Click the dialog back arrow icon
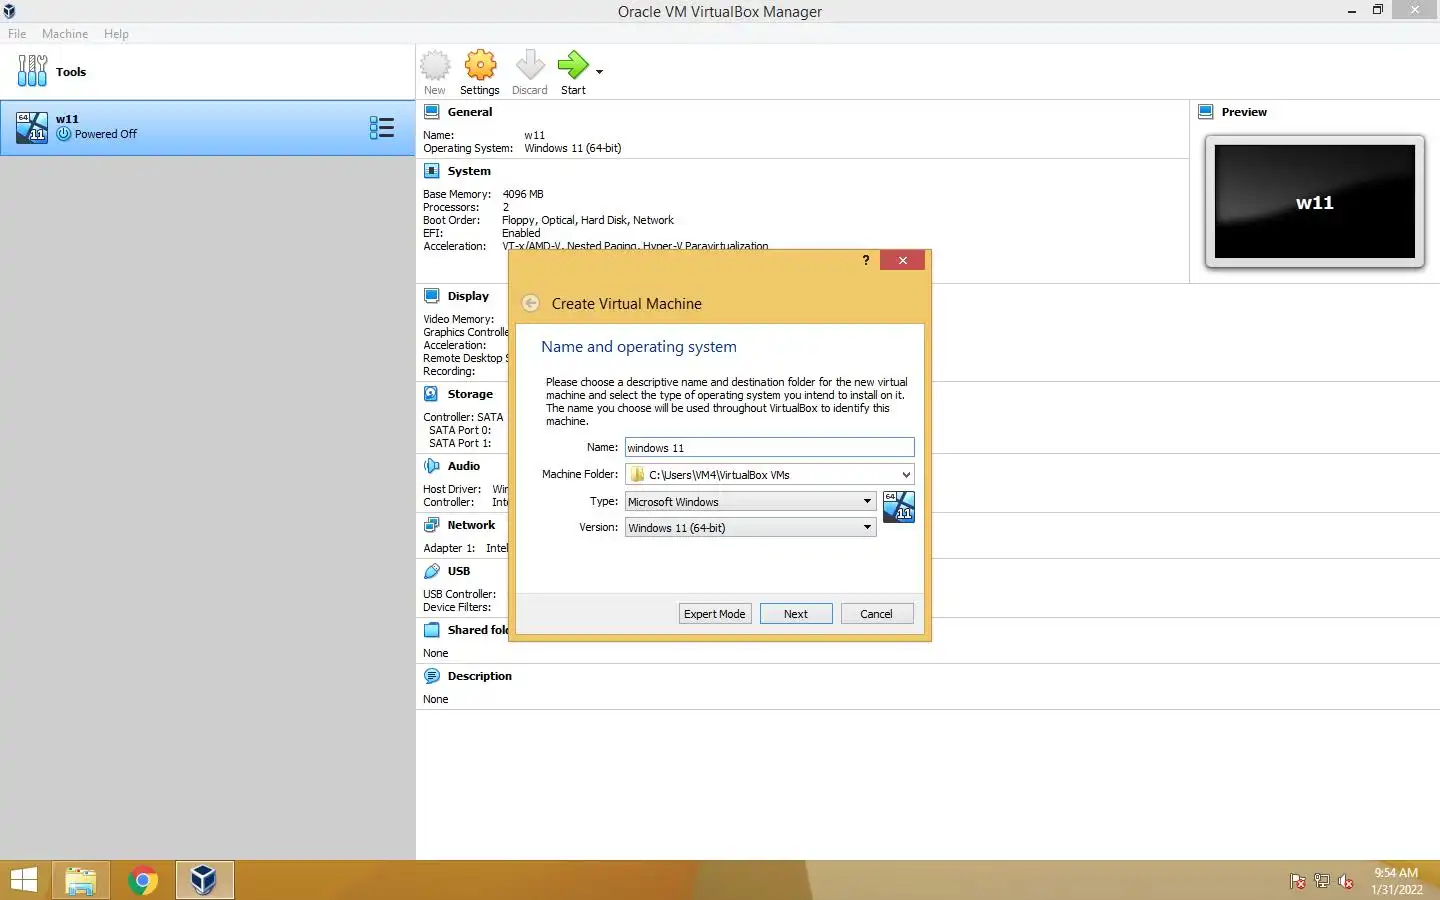 tap(531, 303)
